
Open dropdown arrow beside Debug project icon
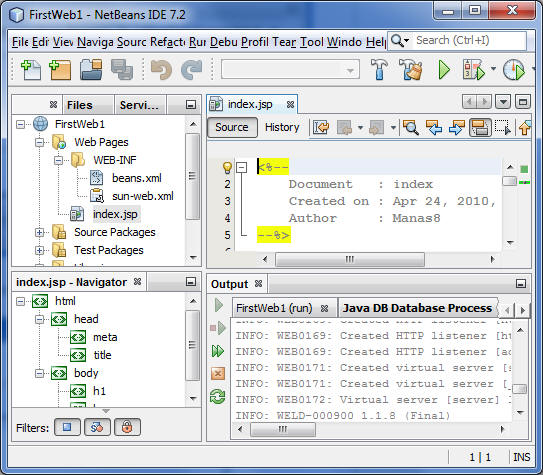[493, 69]
